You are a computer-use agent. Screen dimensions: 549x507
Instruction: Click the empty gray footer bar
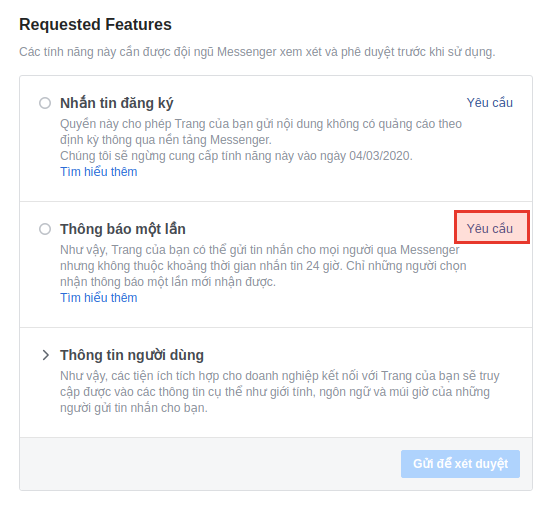[x=210, y=464]
